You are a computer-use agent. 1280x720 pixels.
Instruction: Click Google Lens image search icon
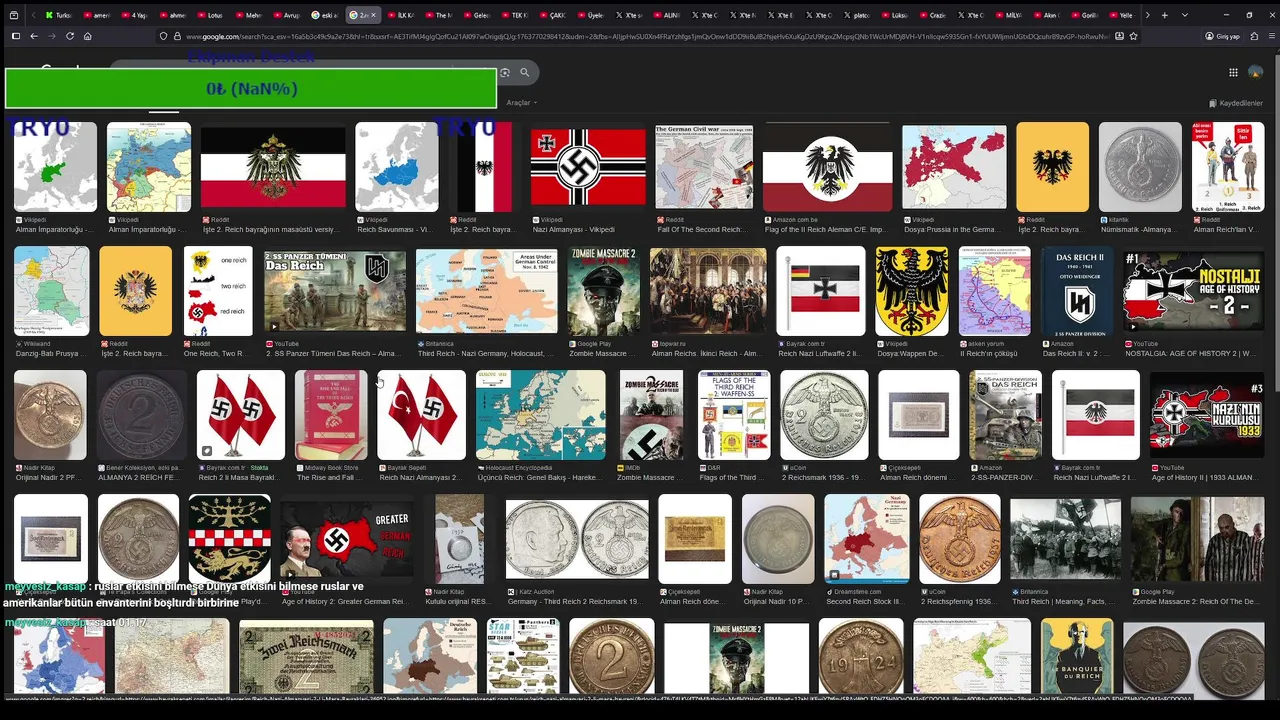505,72
